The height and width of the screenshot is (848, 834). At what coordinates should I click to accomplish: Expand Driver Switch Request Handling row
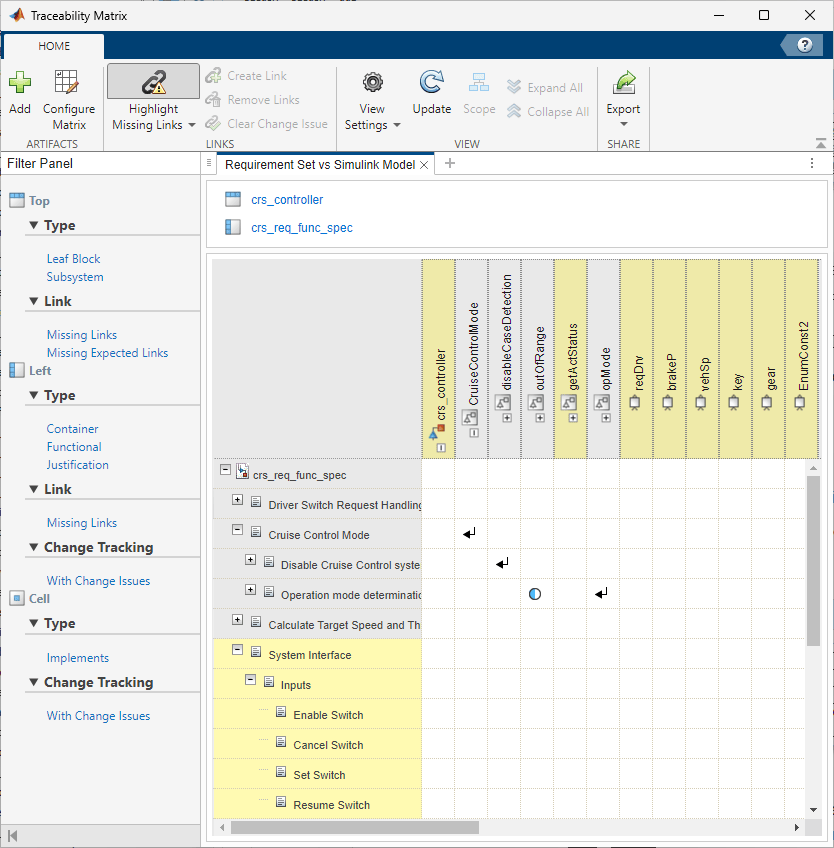[x=237, y=499]
